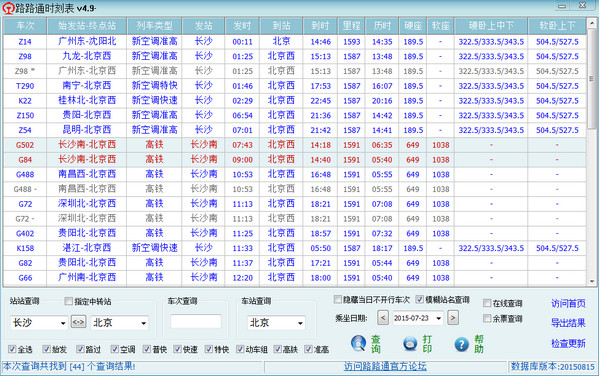Viewport: 599px width, 376px height.
Task: Click the 车次查询 input field
Action: 196,321
